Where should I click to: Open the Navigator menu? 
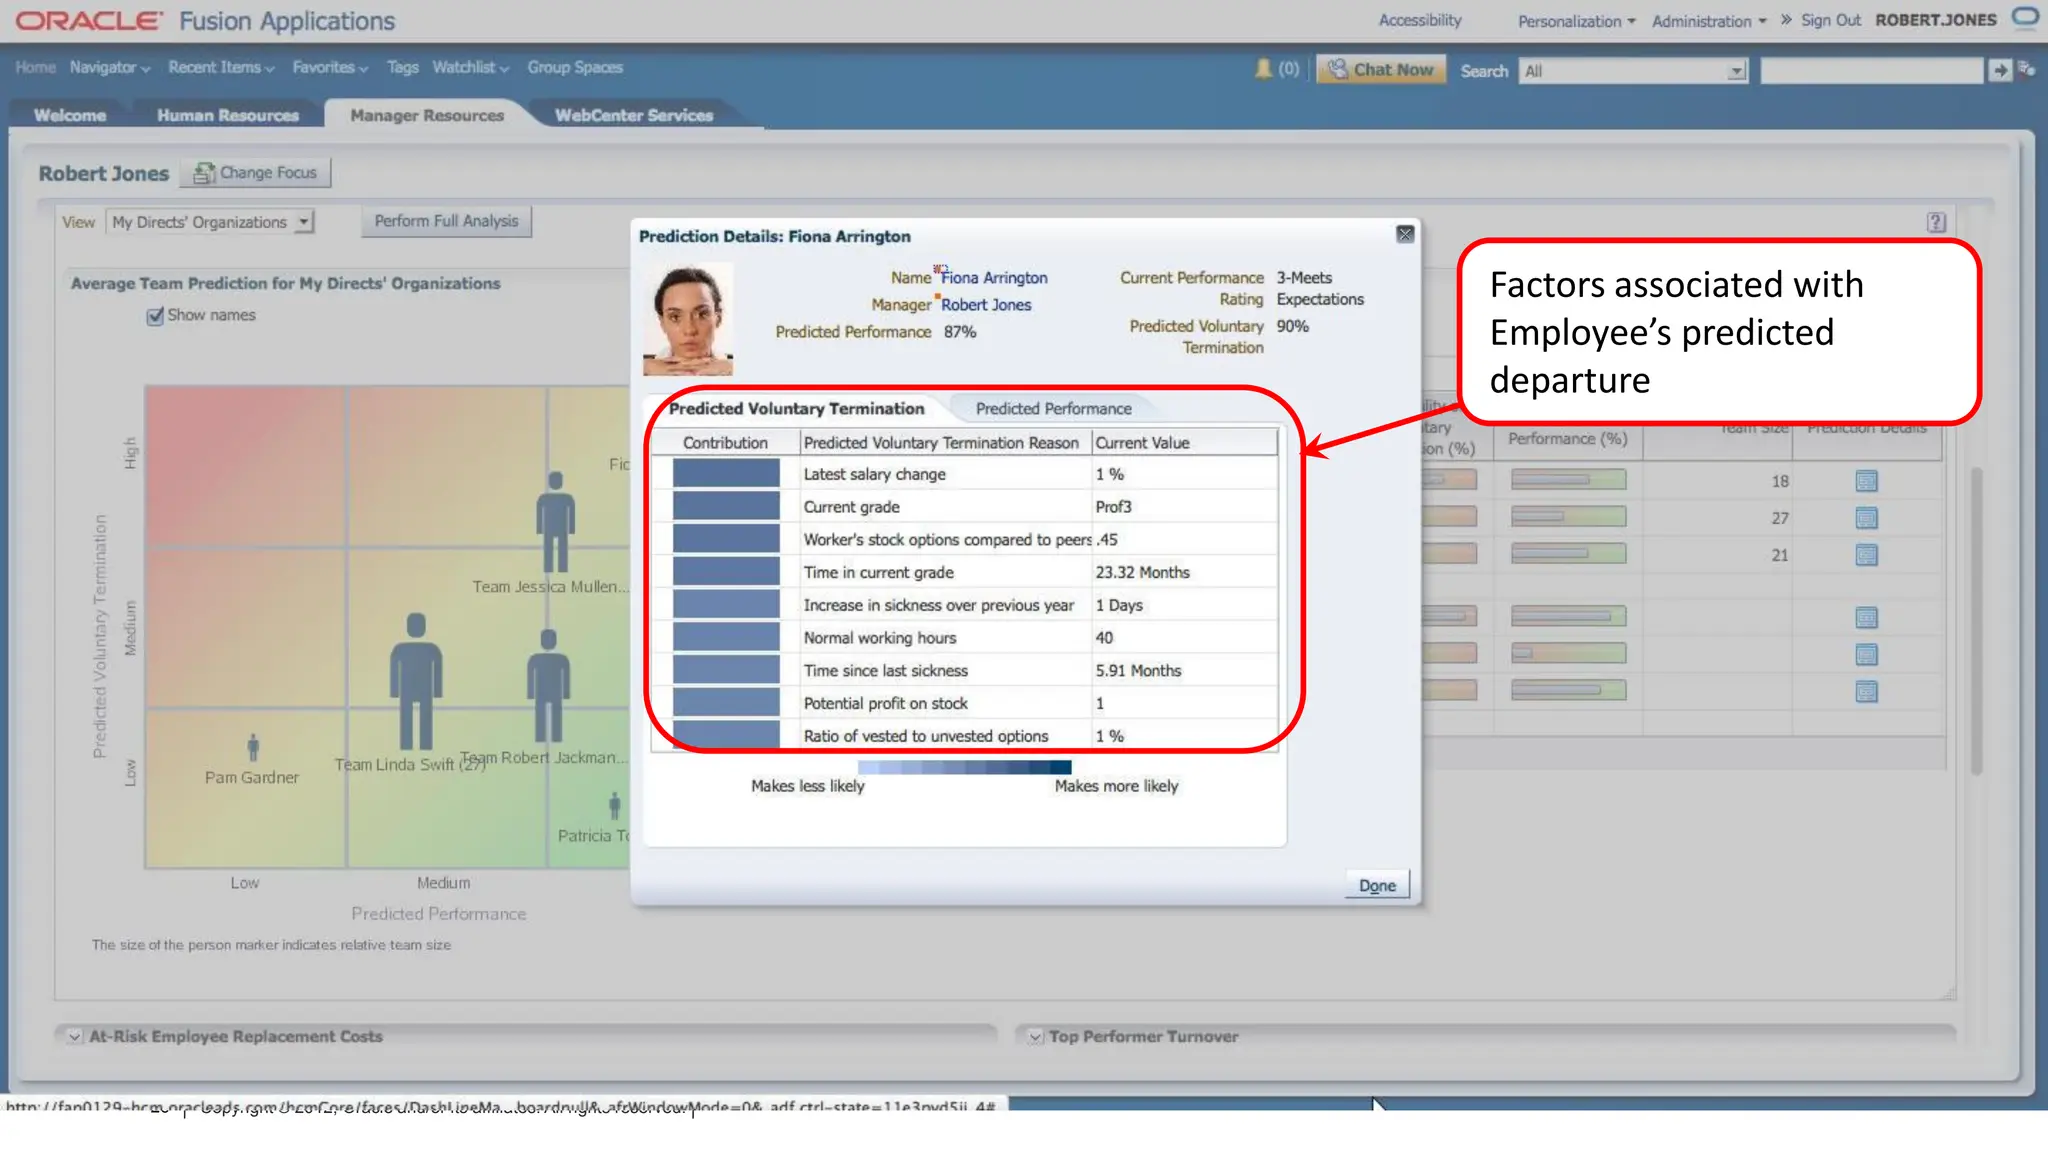pos(110,68)
